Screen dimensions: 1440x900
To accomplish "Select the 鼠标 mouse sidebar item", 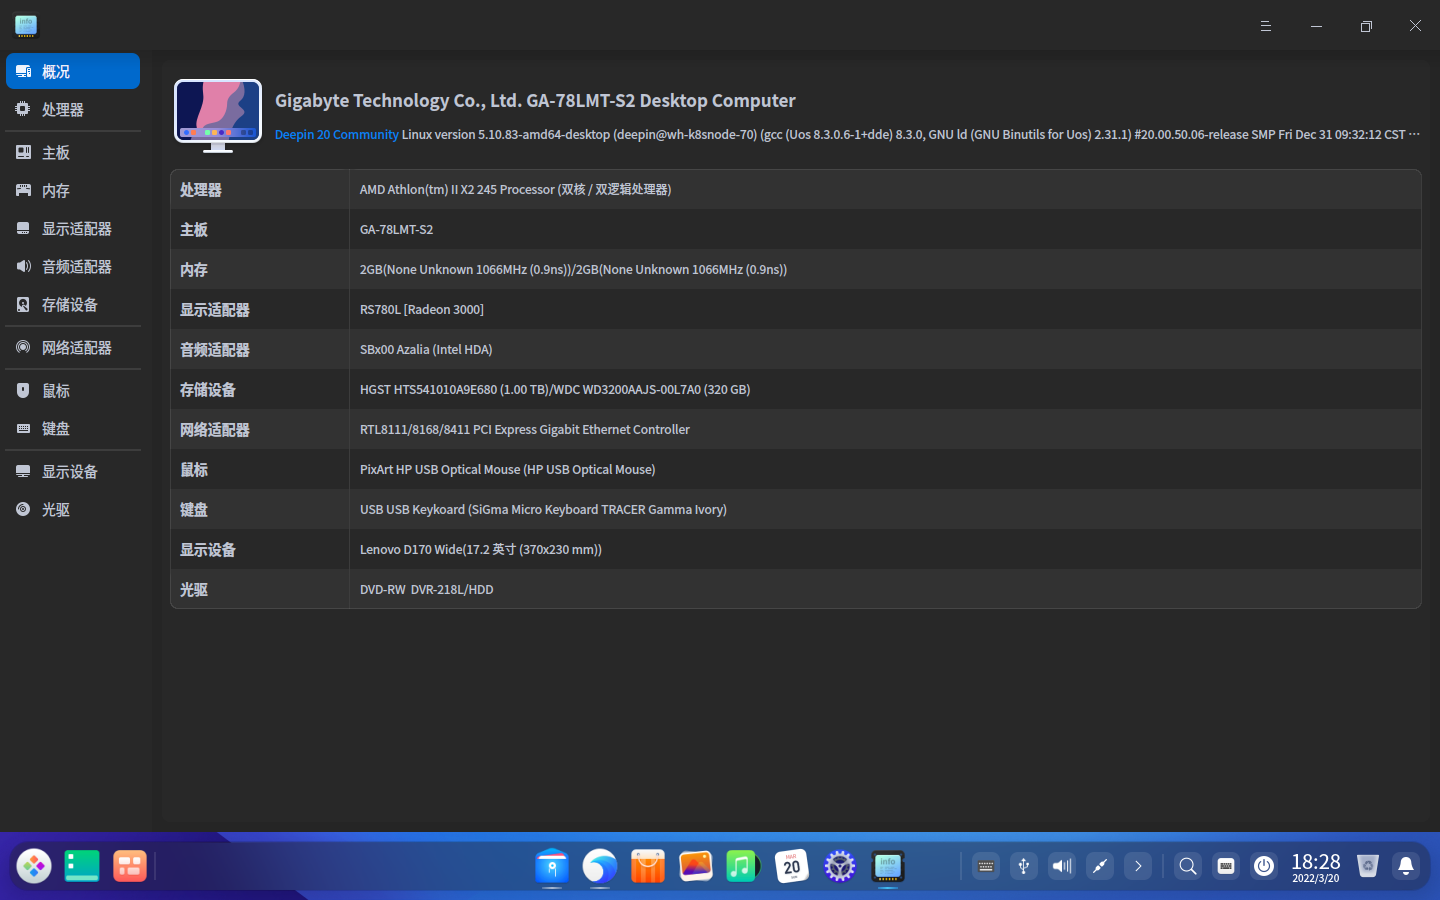I will click(55, 391).
